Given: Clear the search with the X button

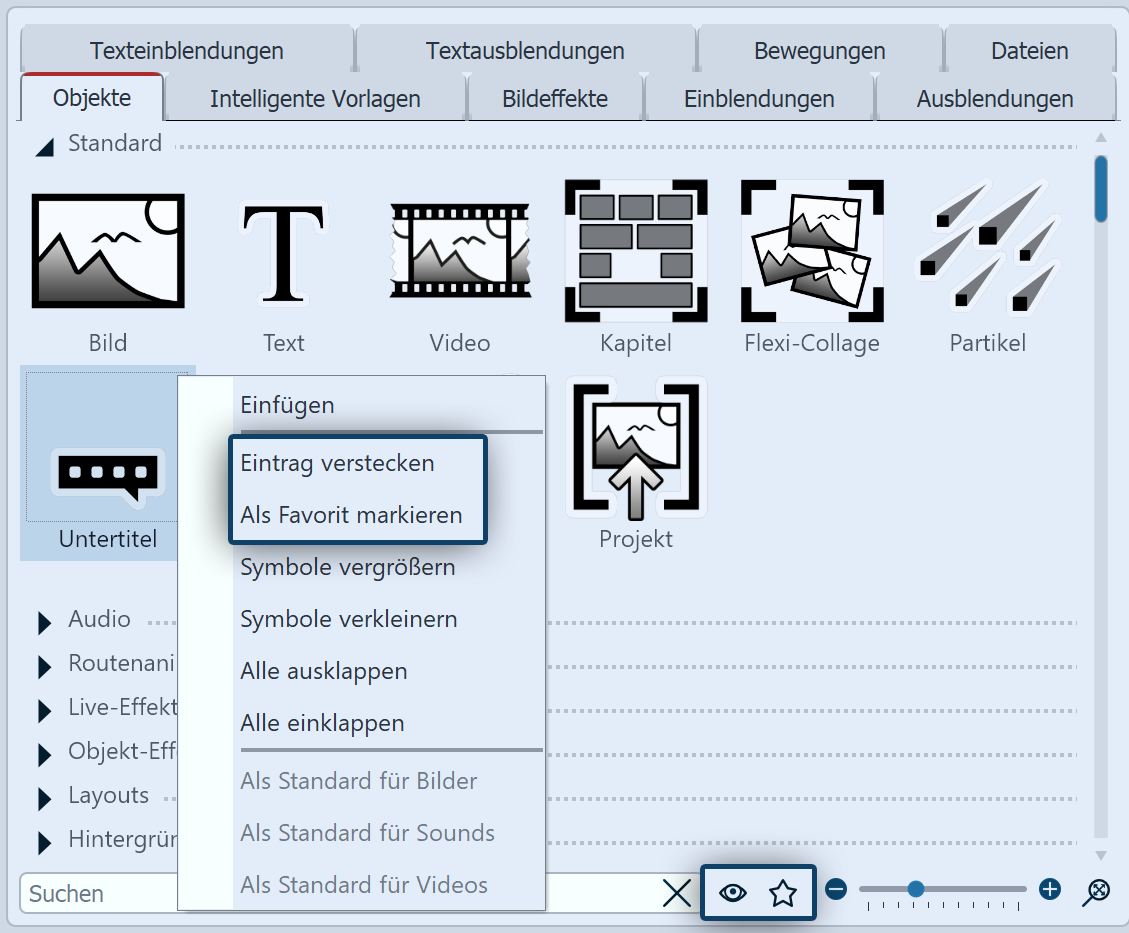Looking at the screenshot, I should [676, 893].
